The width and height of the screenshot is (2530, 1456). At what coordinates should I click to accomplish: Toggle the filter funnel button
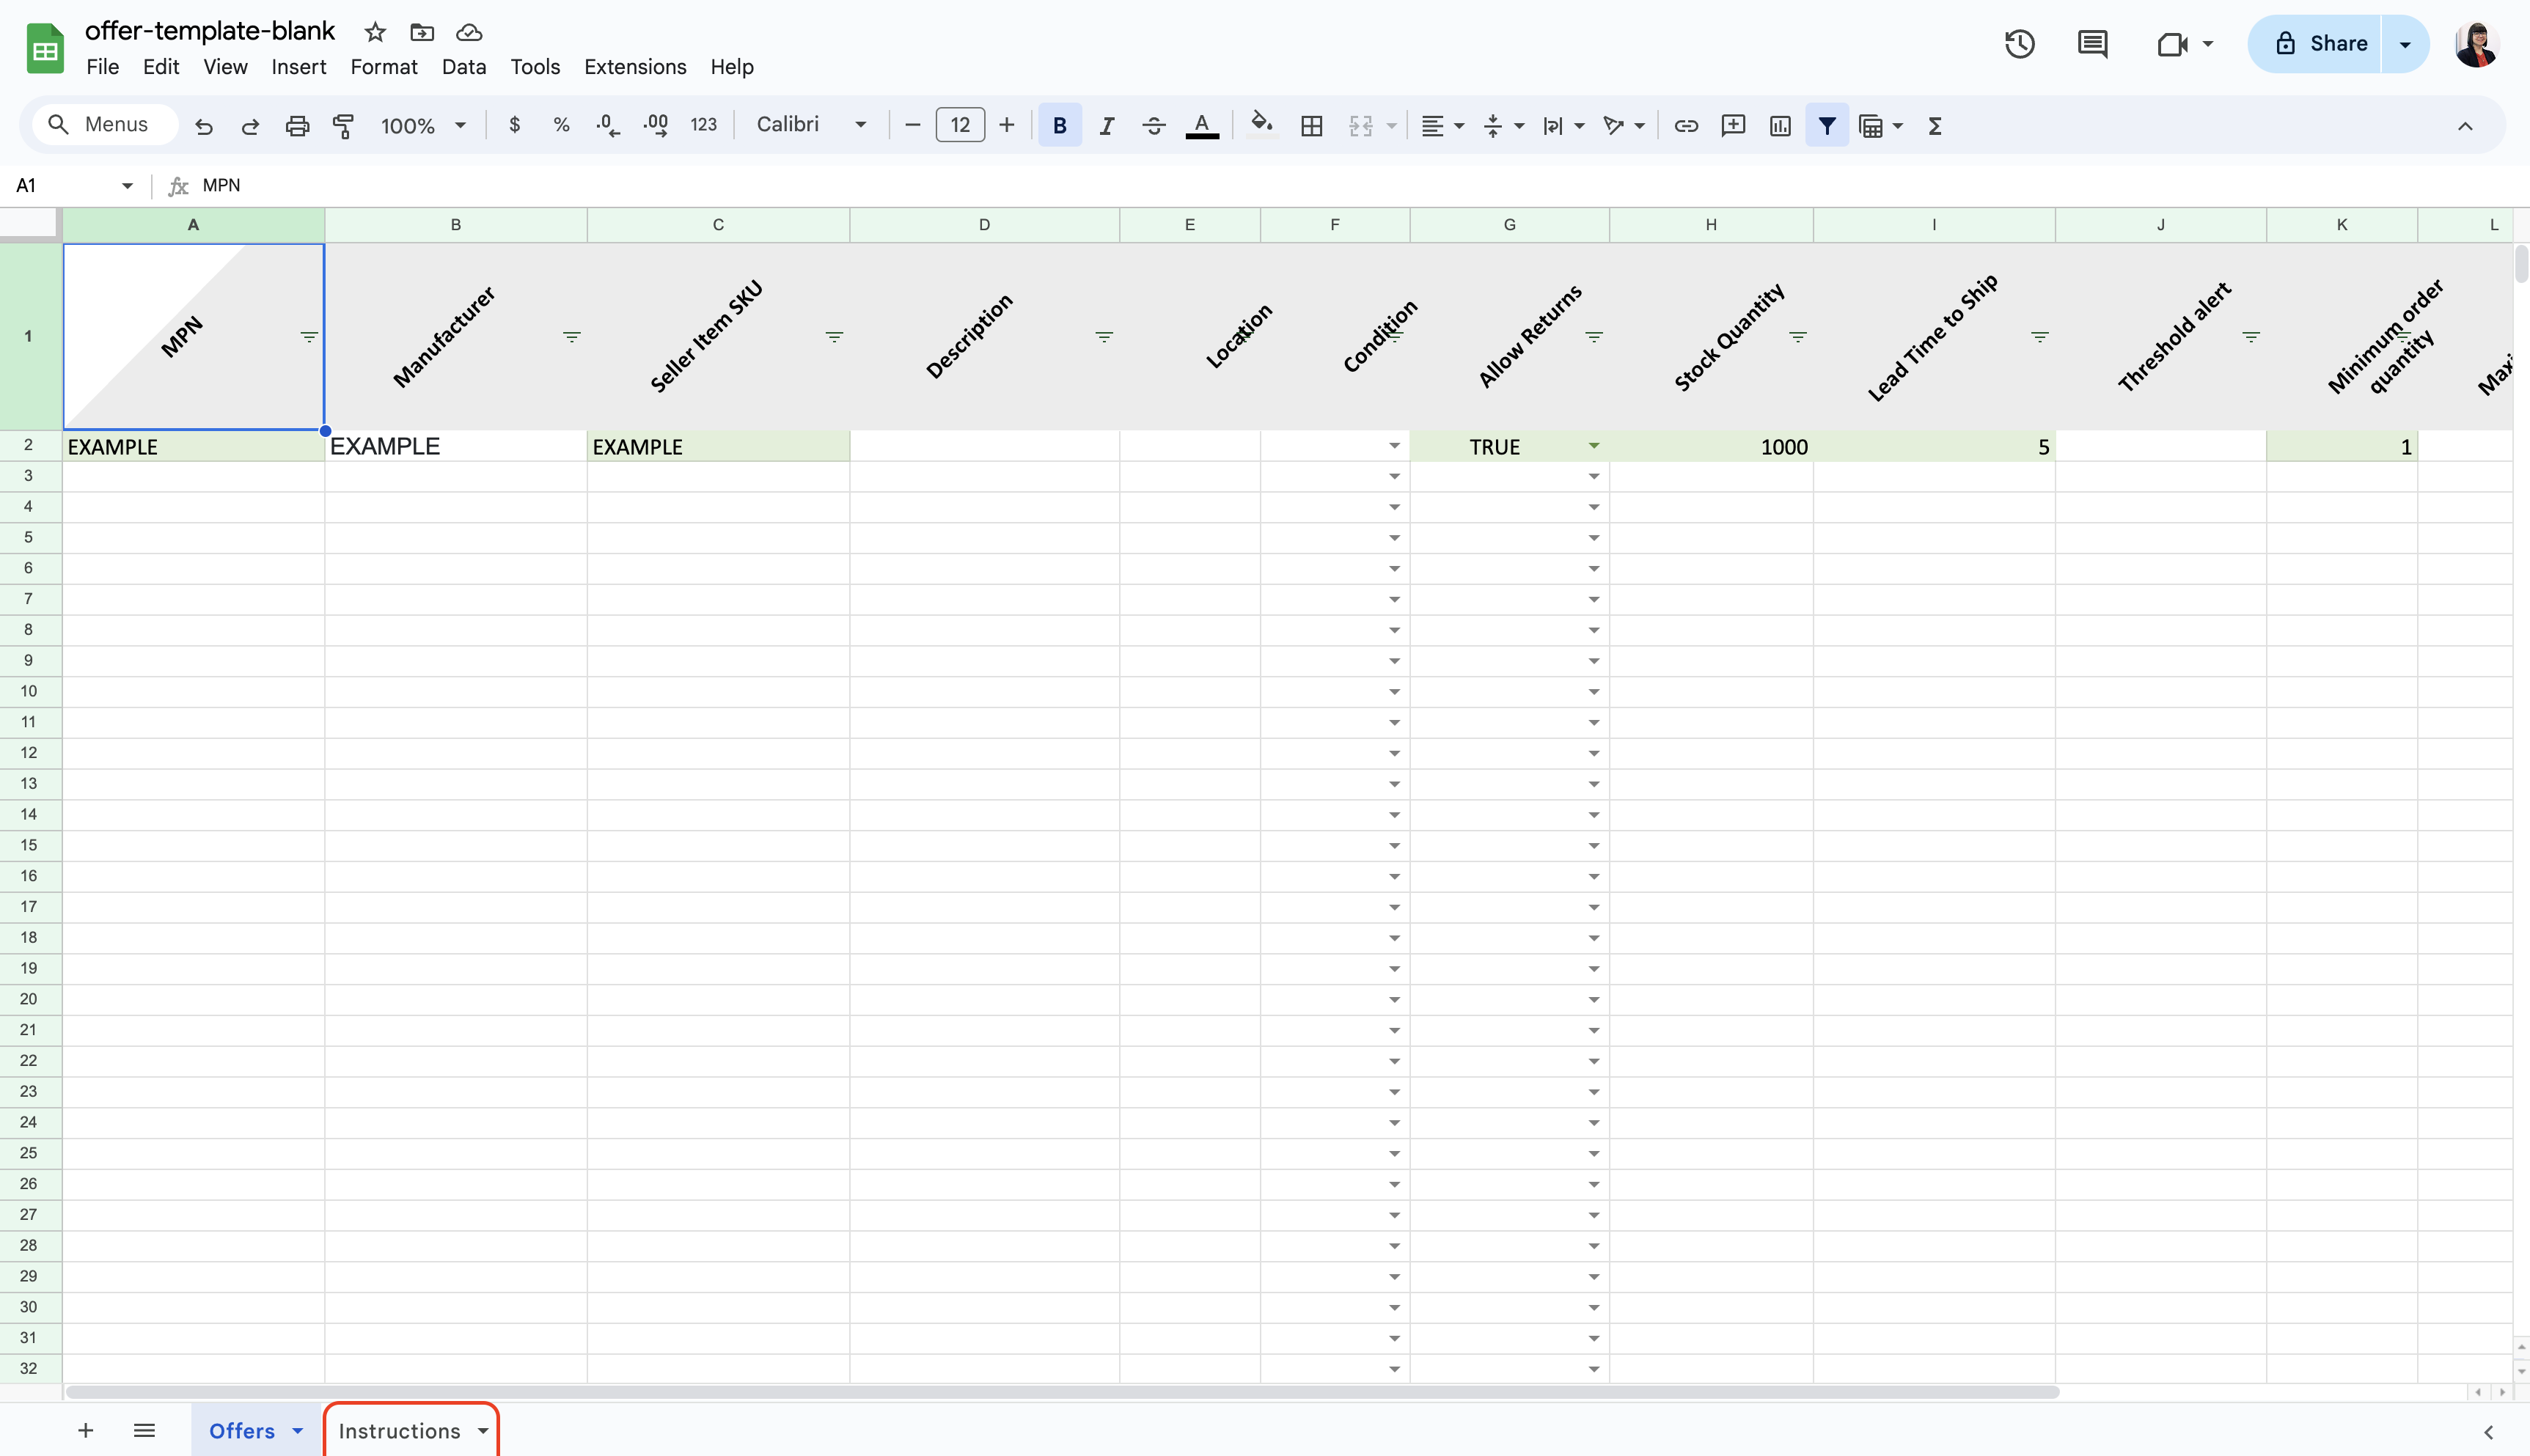click(1826, 126)
